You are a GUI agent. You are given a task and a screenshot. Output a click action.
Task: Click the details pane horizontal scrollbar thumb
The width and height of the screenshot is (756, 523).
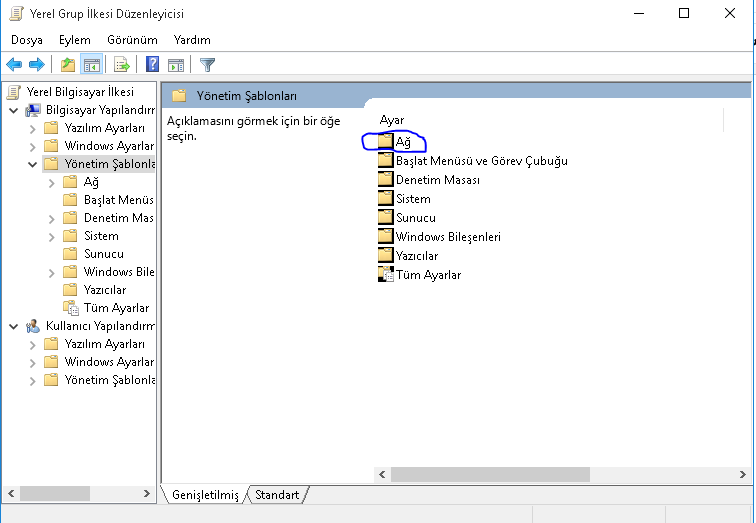[490, 475]
